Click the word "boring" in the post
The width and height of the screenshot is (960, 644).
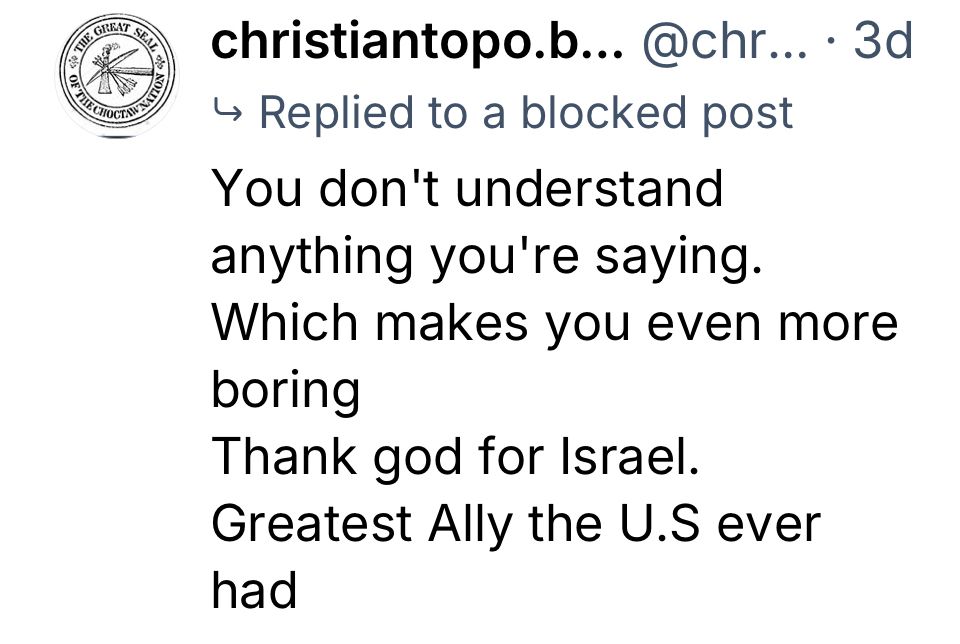[285, 390]
